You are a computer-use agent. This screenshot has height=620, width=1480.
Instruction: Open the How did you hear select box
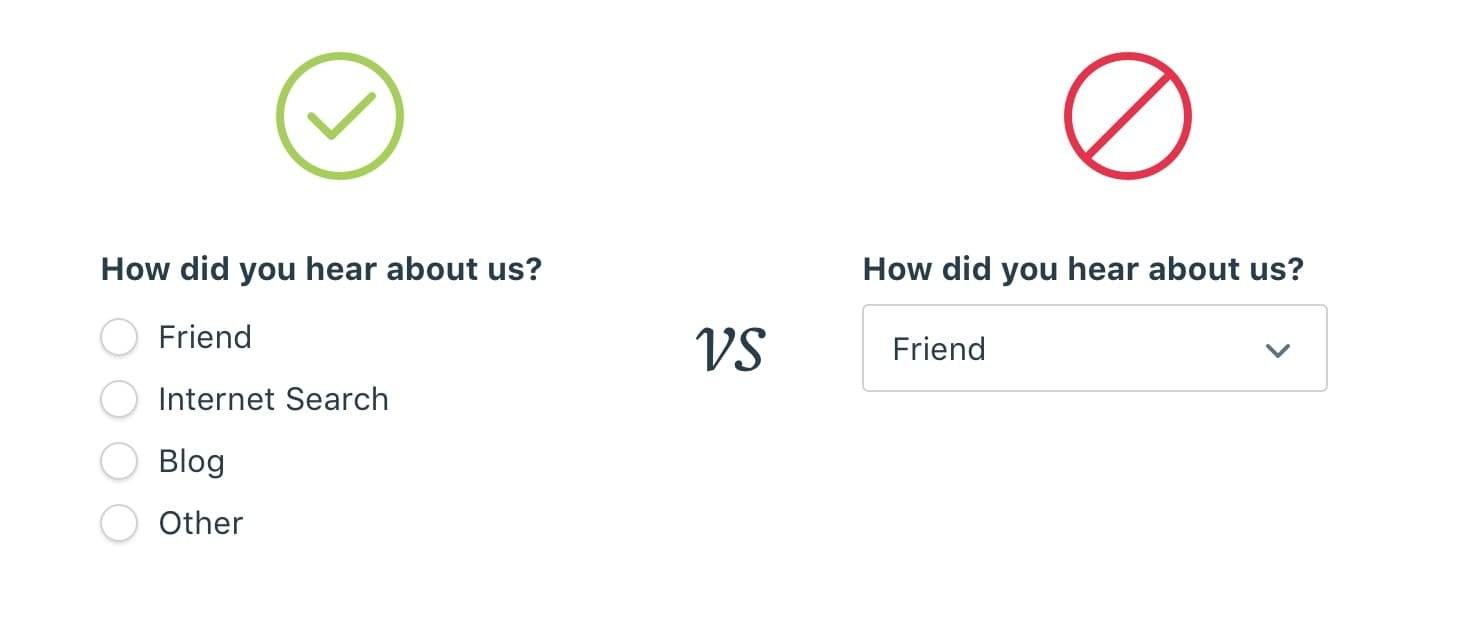[1095, 348]
